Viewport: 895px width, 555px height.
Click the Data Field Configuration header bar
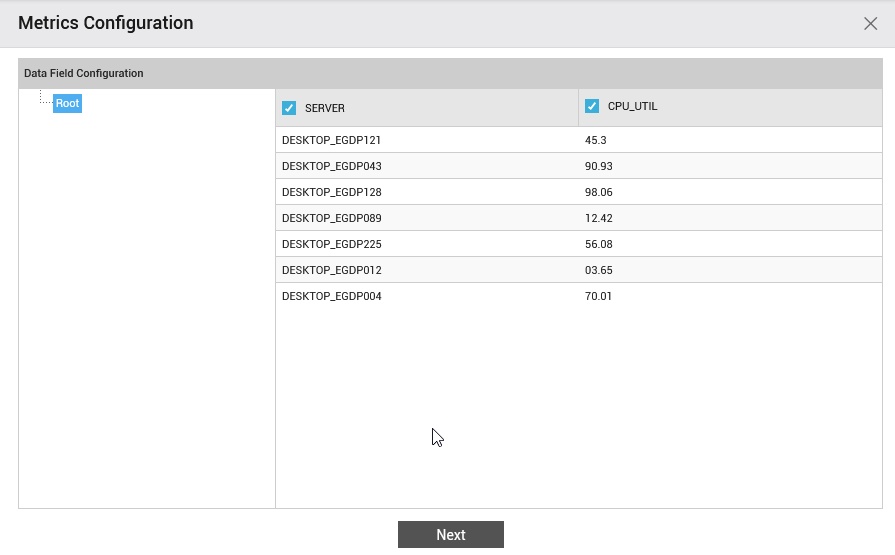(450, 73)
